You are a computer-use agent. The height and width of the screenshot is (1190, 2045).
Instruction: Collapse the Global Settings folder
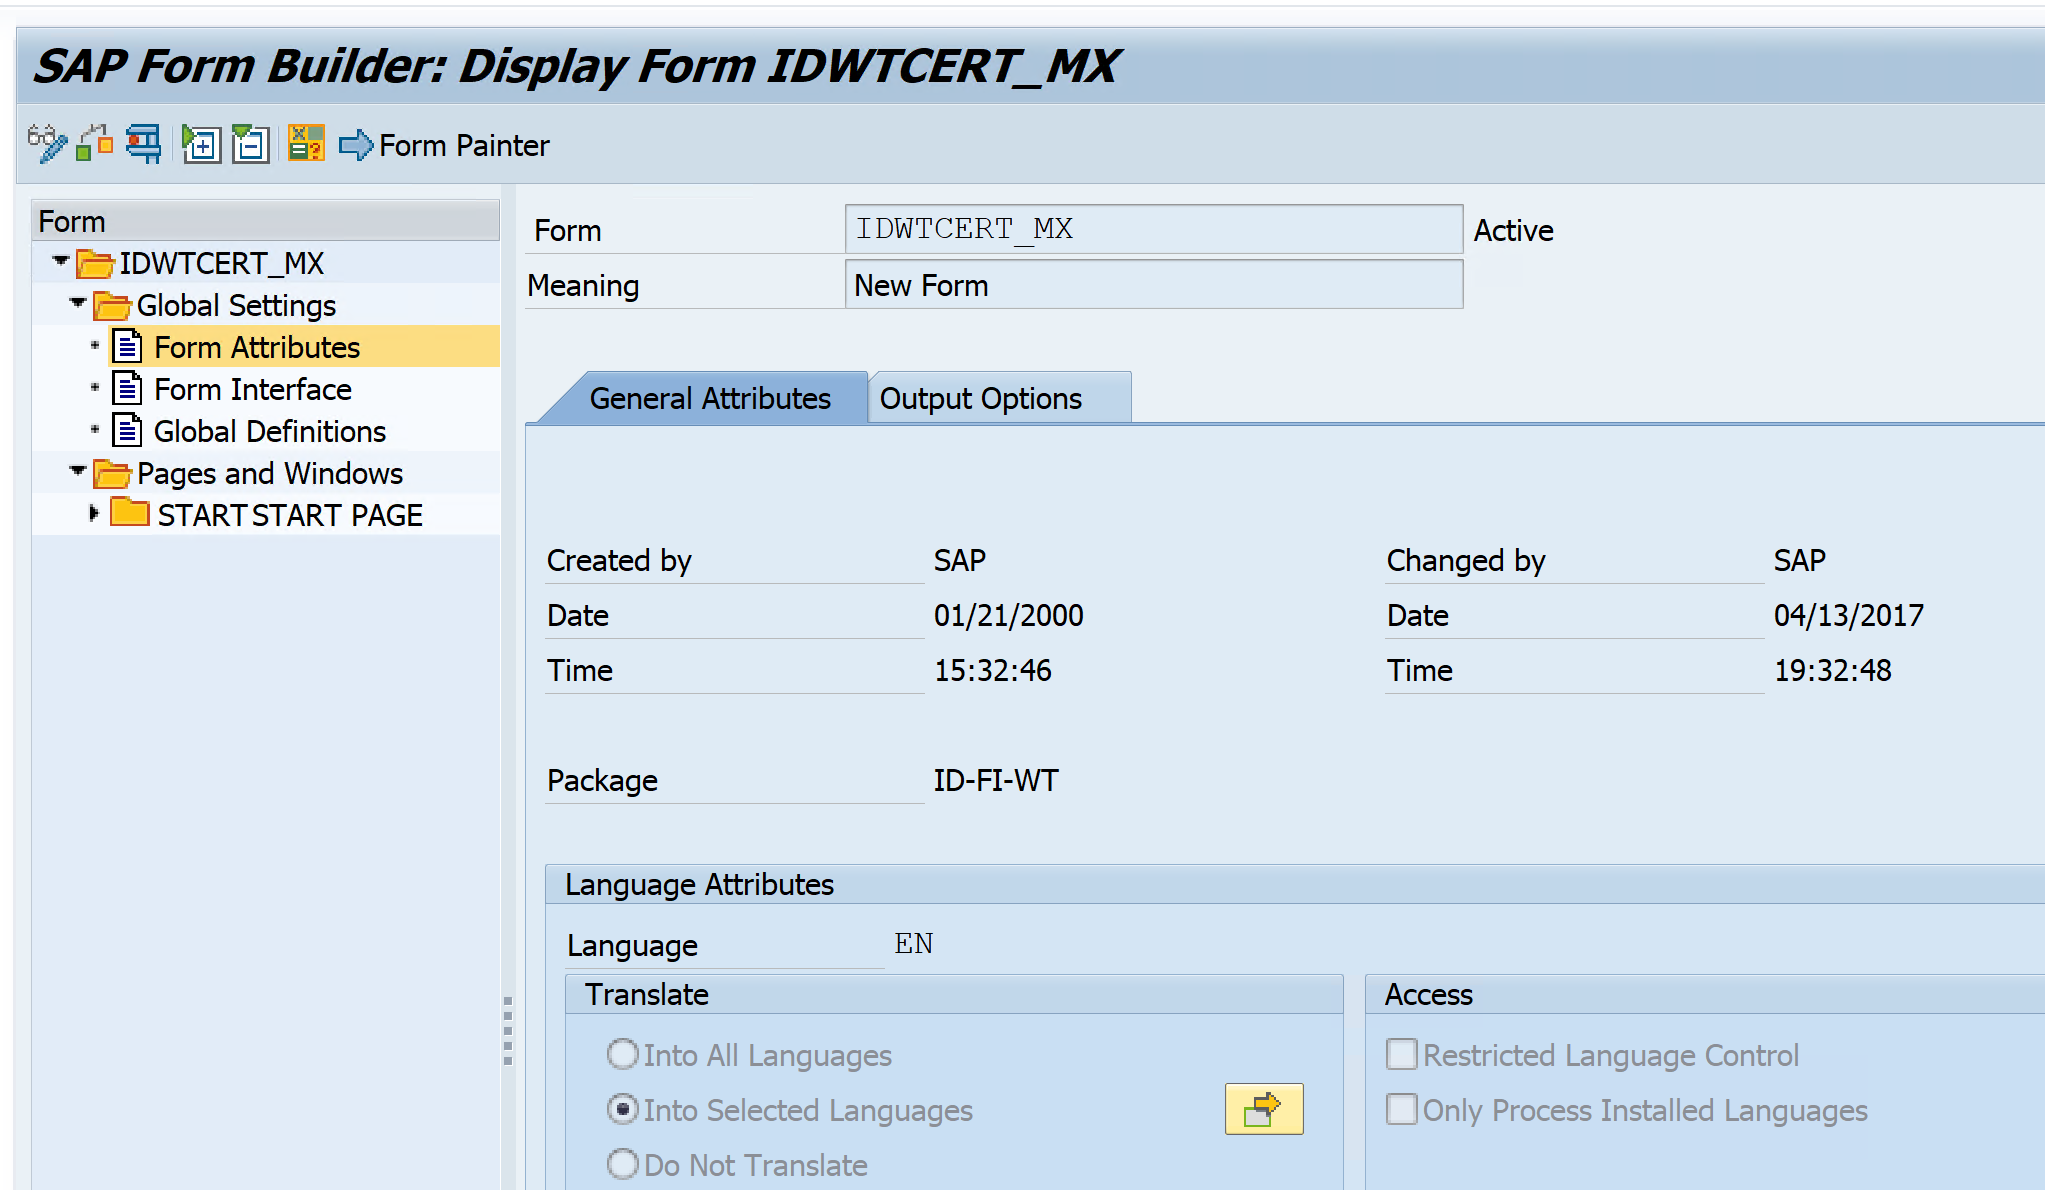(x=78, y=302)
